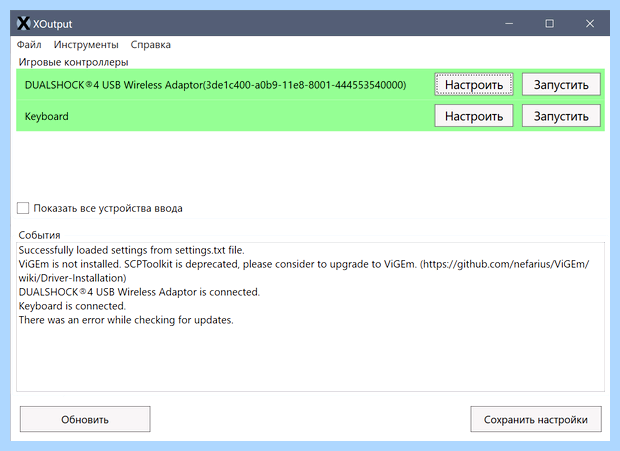The width and height of the screenshot is (620, 451).
Task: Click the XOutput logo icon in title bar
Action: pos(23,24)
